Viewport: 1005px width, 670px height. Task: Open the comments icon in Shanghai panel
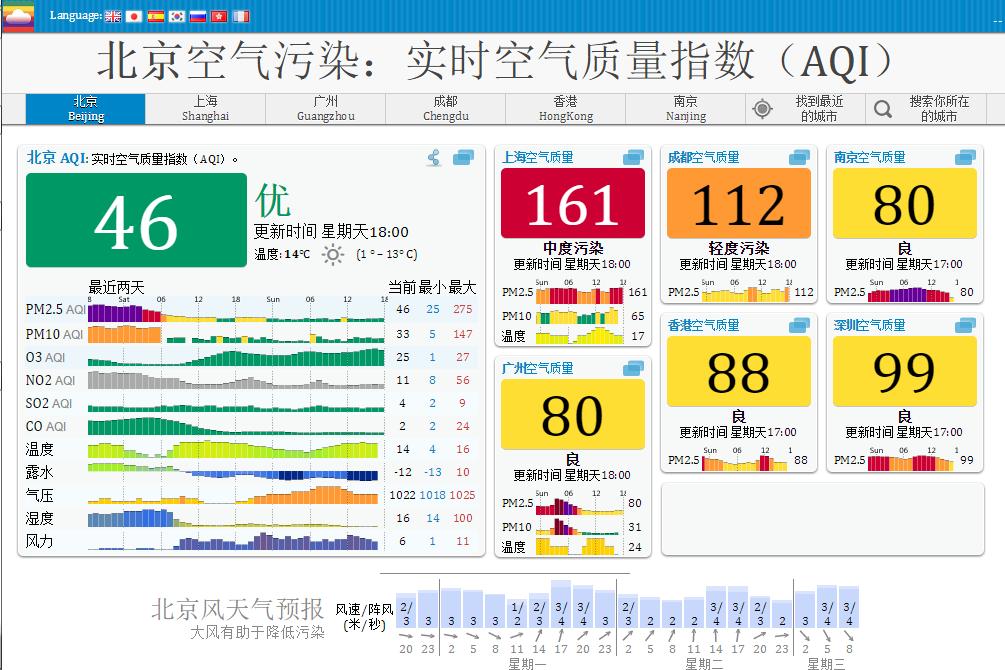coord(634,158)
